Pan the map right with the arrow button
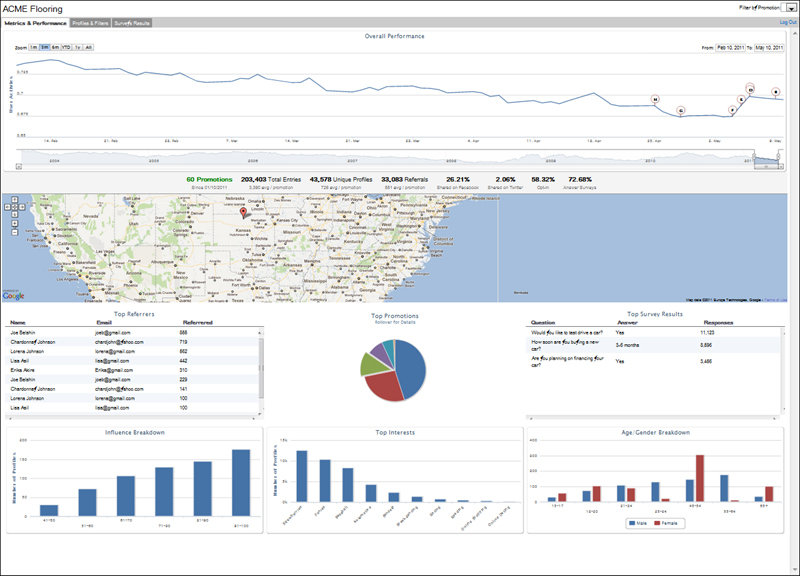The image size is (800, 576). pos(22,207)
